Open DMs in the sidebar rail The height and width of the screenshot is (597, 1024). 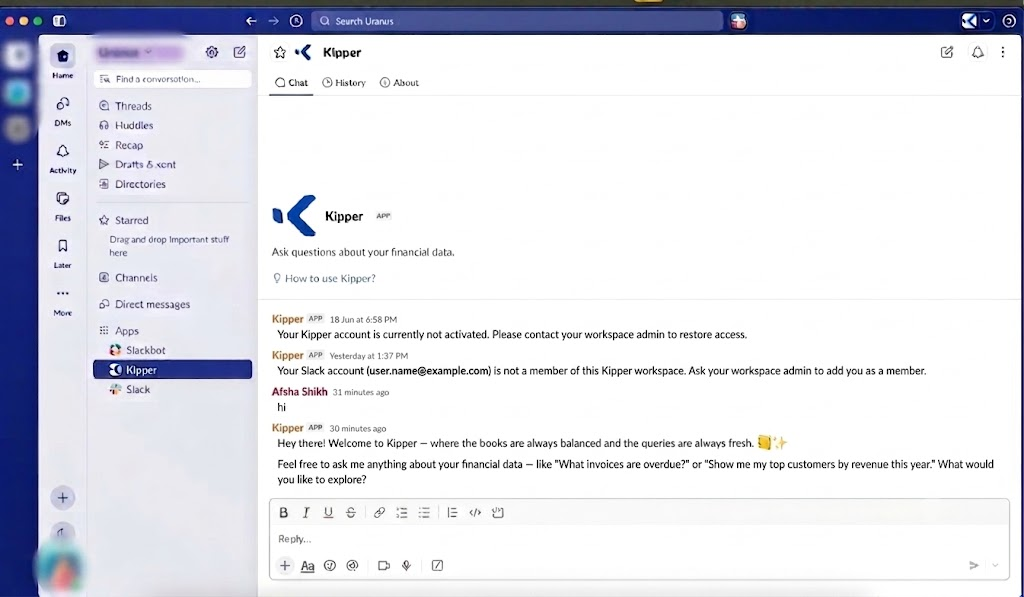pyautogui.click(x=63, y=111)
